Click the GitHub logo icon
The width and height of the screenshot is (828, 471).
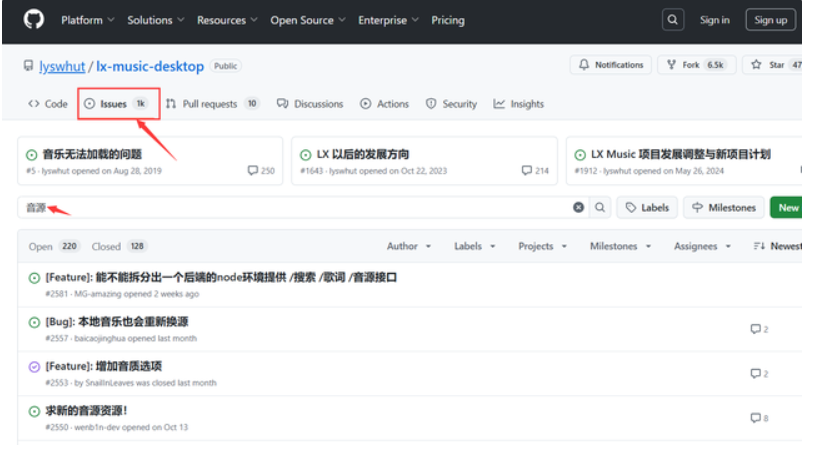click(34, 20)
